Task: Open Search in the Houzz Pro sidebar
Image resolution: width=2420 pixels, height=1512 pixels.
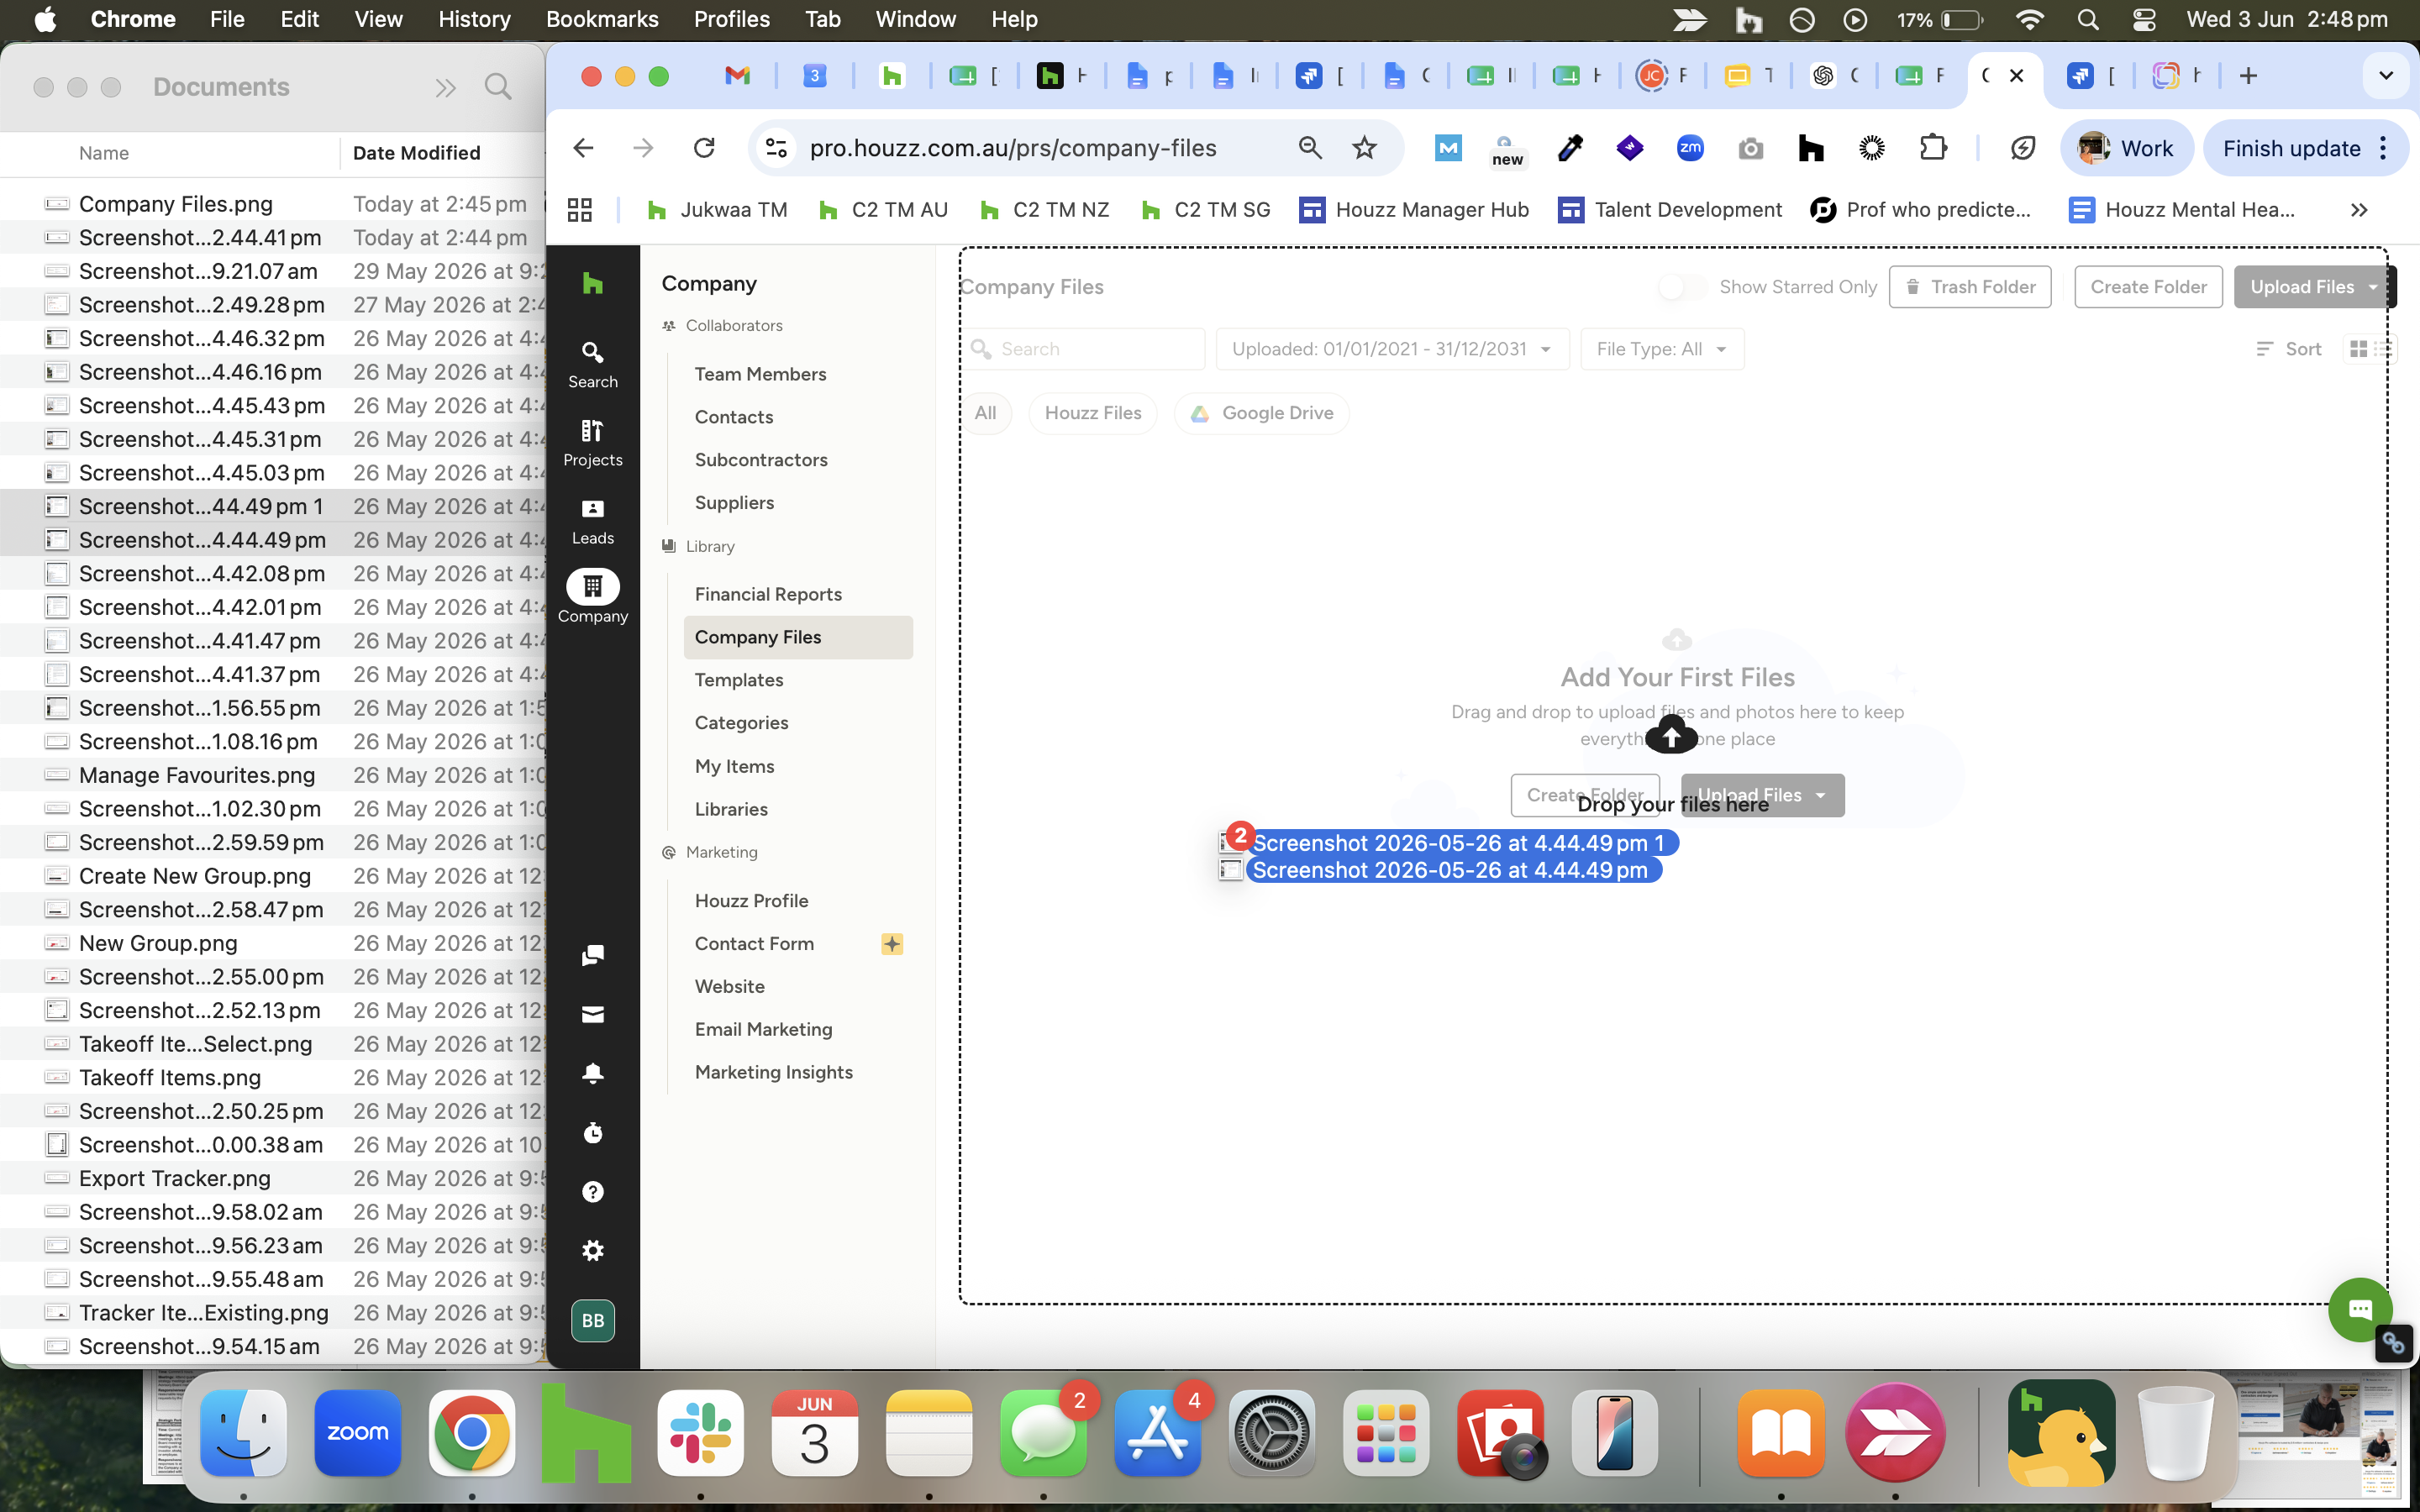Action: (593, 364)
